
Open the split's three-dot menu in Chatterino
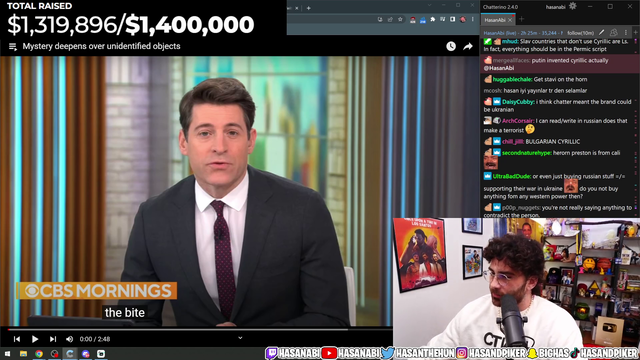[x=626, y=33]
